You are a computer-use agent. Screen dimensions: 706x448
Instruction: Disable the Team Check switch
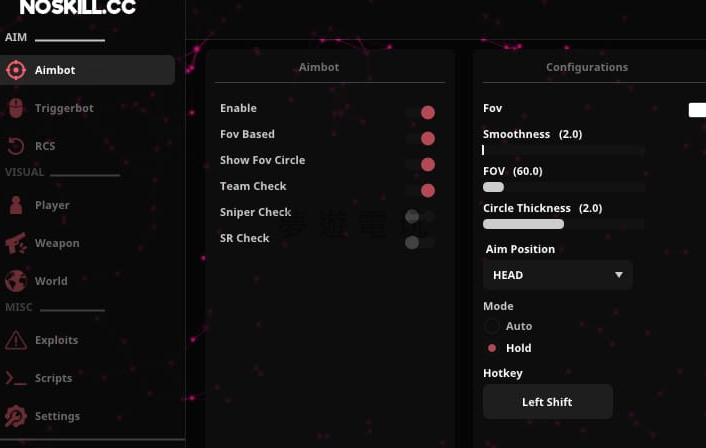pyautogui.click(x=420, y=190)
